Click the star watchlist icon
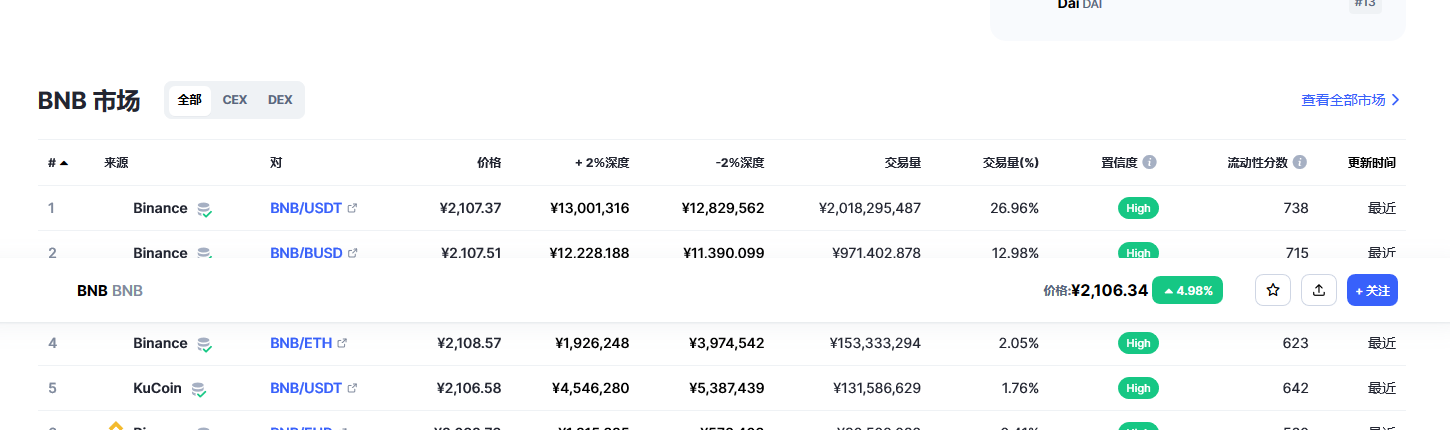Viewport: 1450px width, 430px height. tap(1273, 290)
